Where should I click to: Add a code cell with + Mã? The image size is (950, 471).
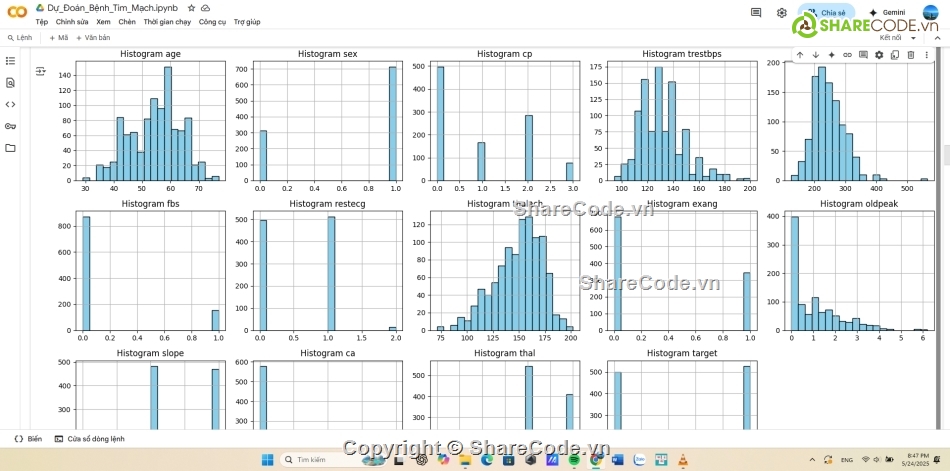point(59,38)
